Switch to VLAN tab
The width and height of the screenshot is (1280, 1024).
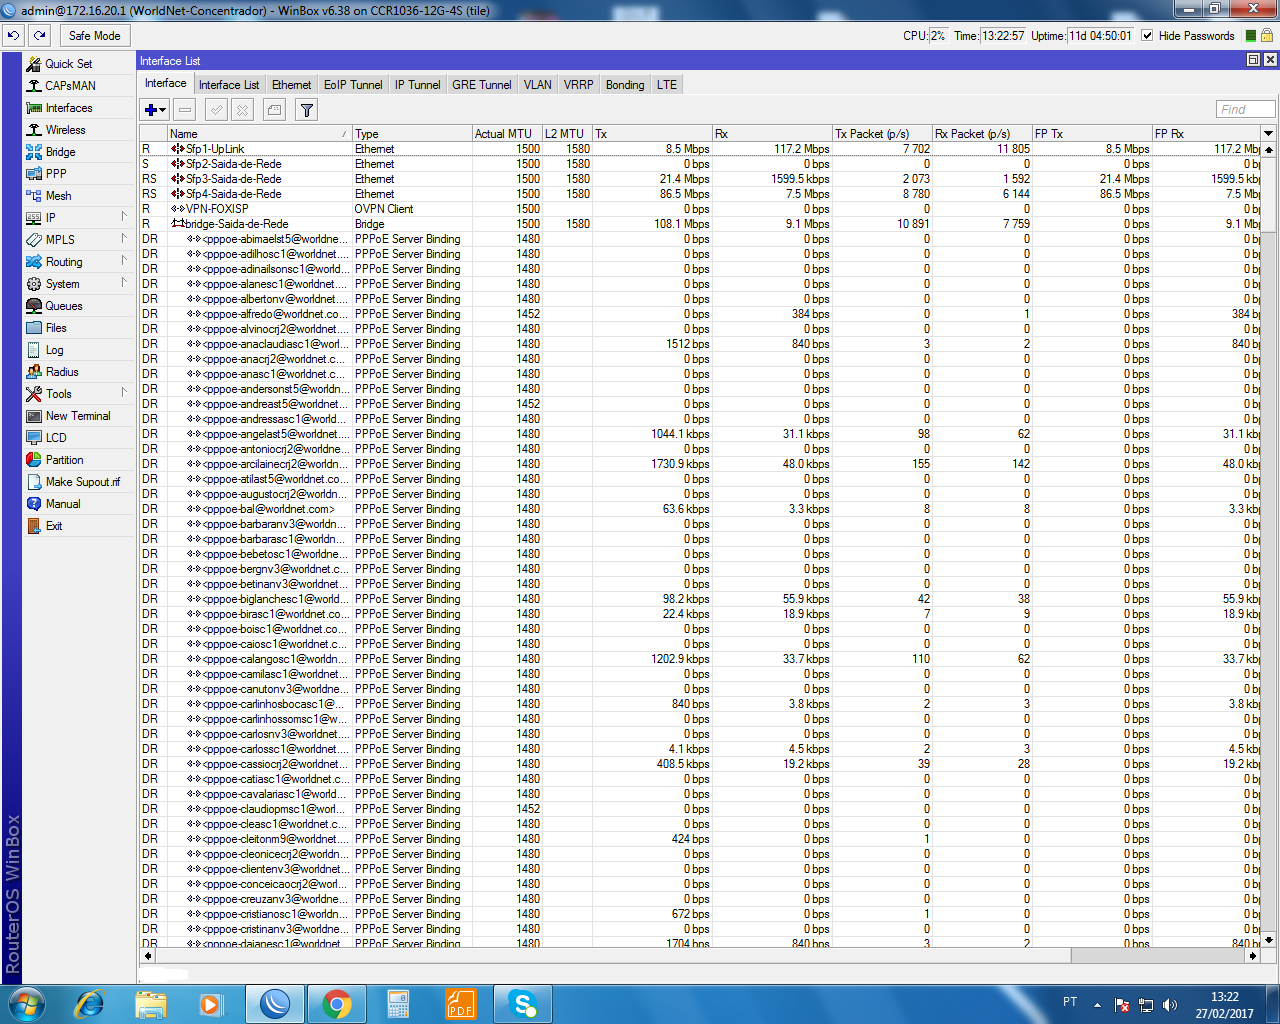click(538, 85)
